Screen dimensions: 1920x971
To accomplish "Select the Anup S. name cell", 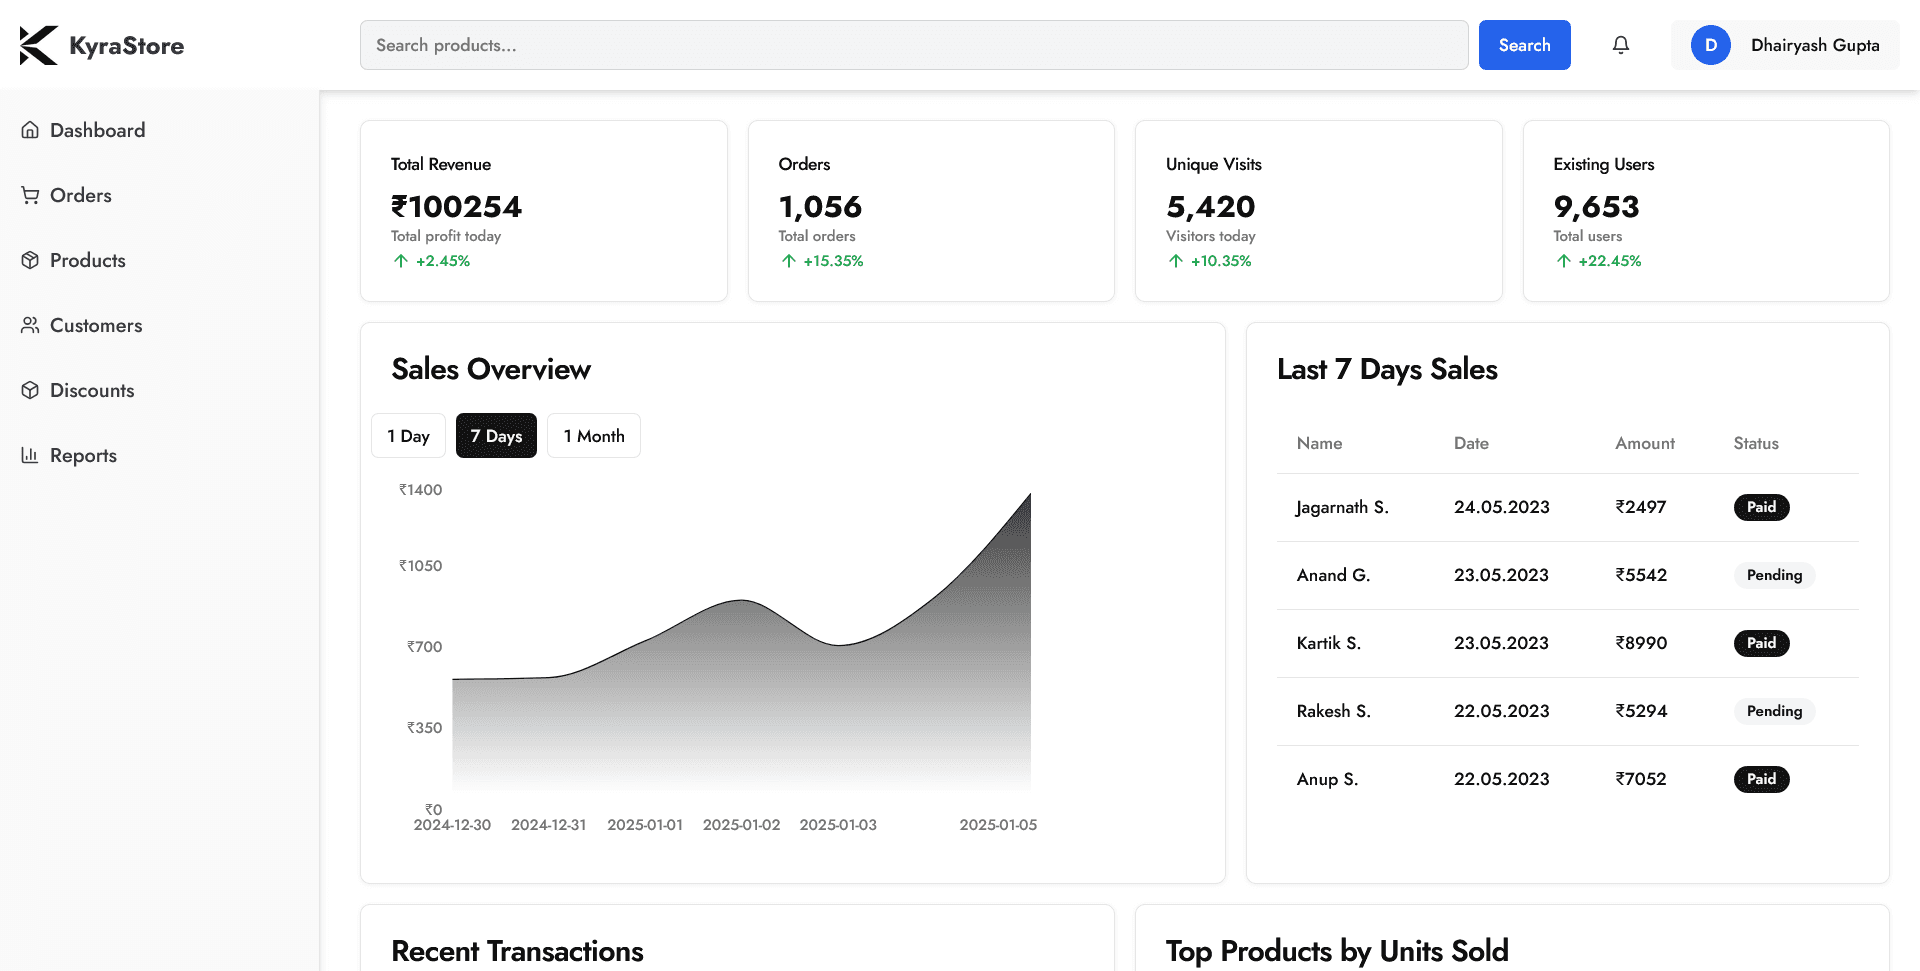I will coord(1327,779).
